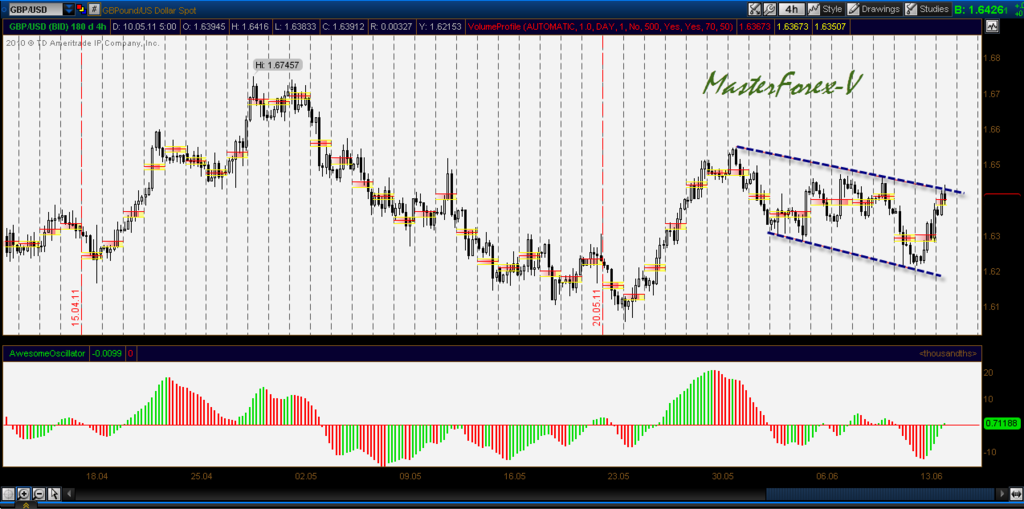Image resolution: width=1024 pixels, height=509 pixels.
Task: Click the Drawings menu label
Action: coord(881,9)
